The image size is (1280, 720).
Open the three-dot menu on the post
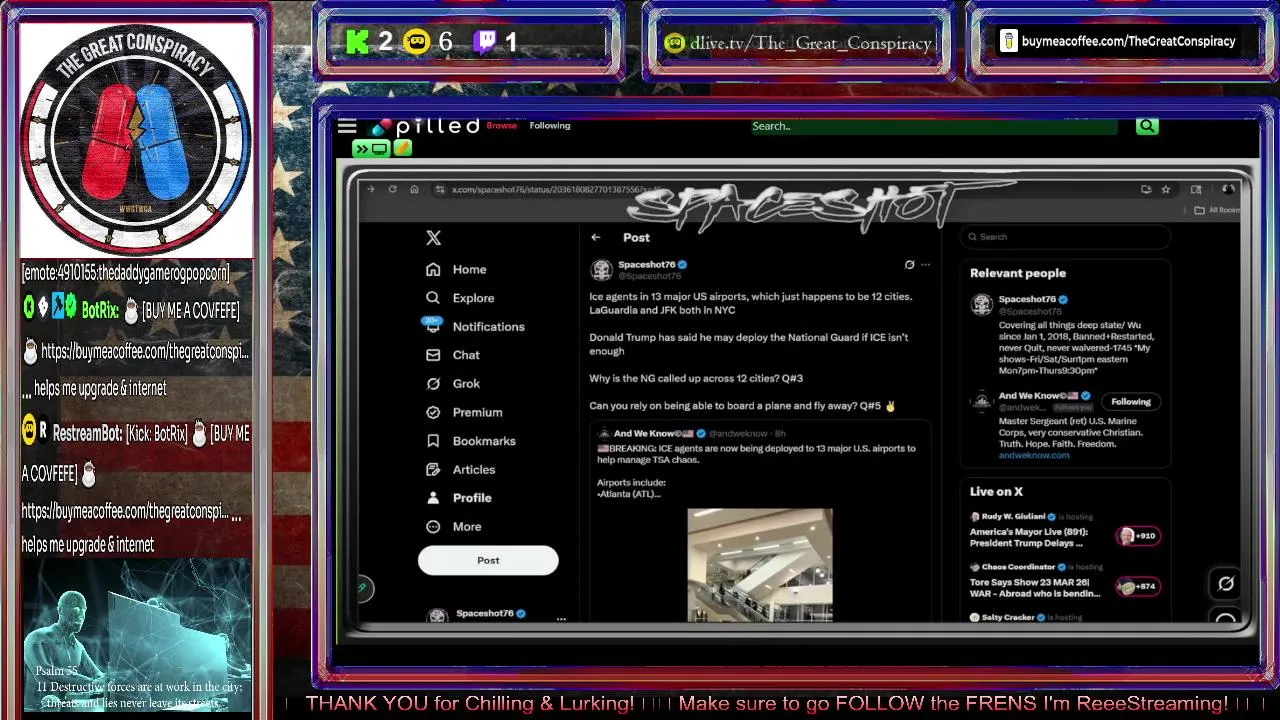(926, 265)
